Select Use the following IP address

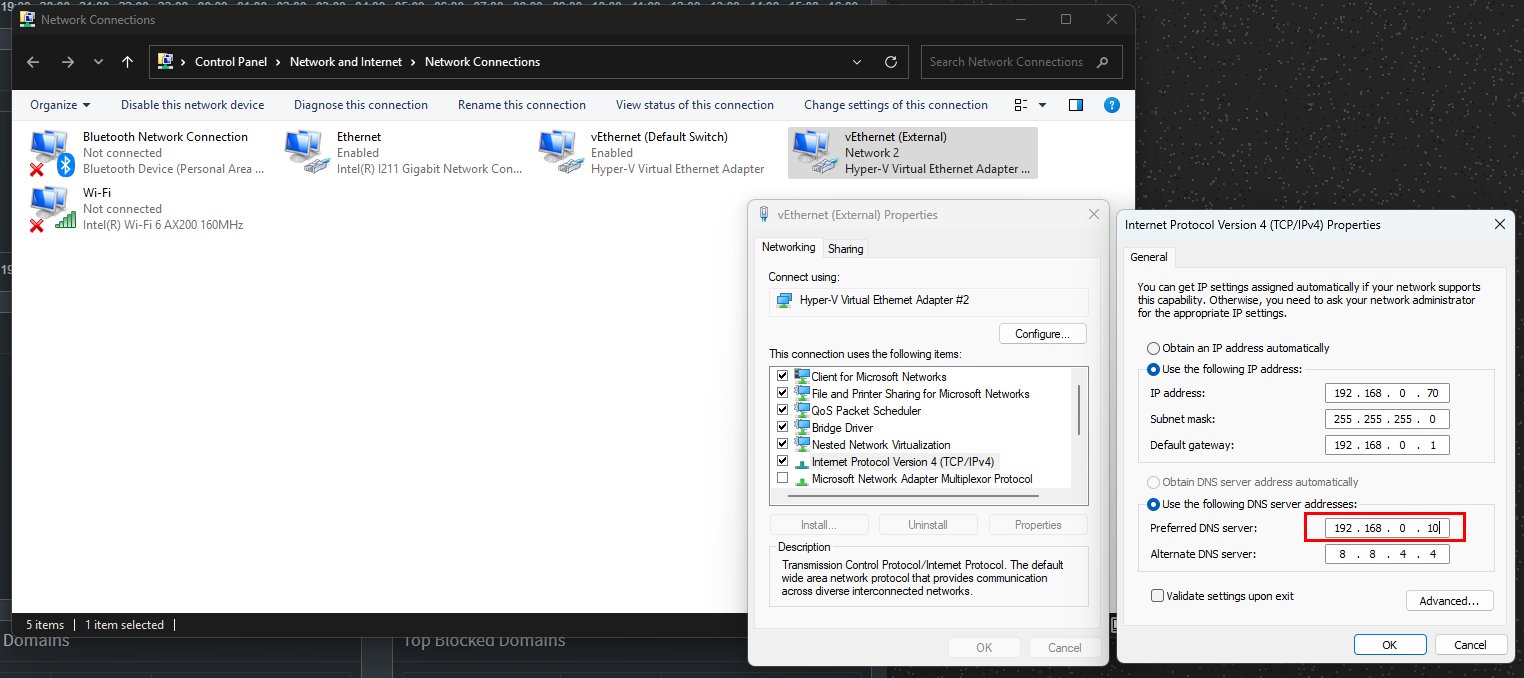pyautogui.click(x=1154, y=369)
